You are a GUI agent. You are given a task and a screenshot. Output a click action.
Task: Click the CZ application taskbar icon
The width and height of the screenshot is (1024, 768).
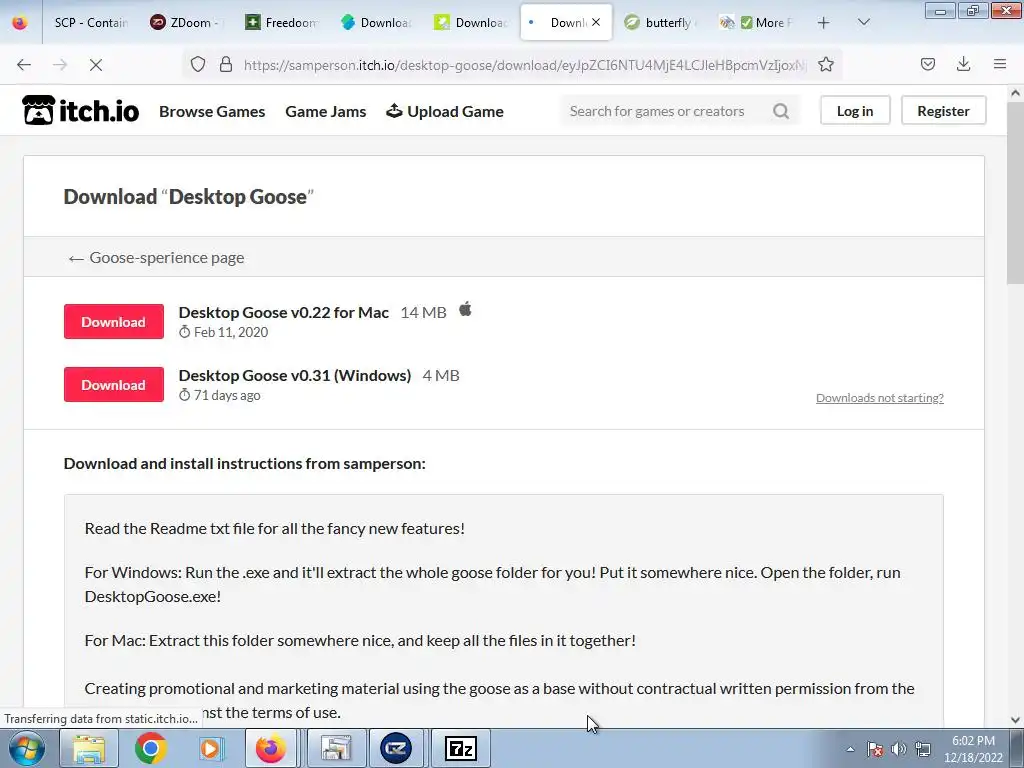tap(396, 748)
